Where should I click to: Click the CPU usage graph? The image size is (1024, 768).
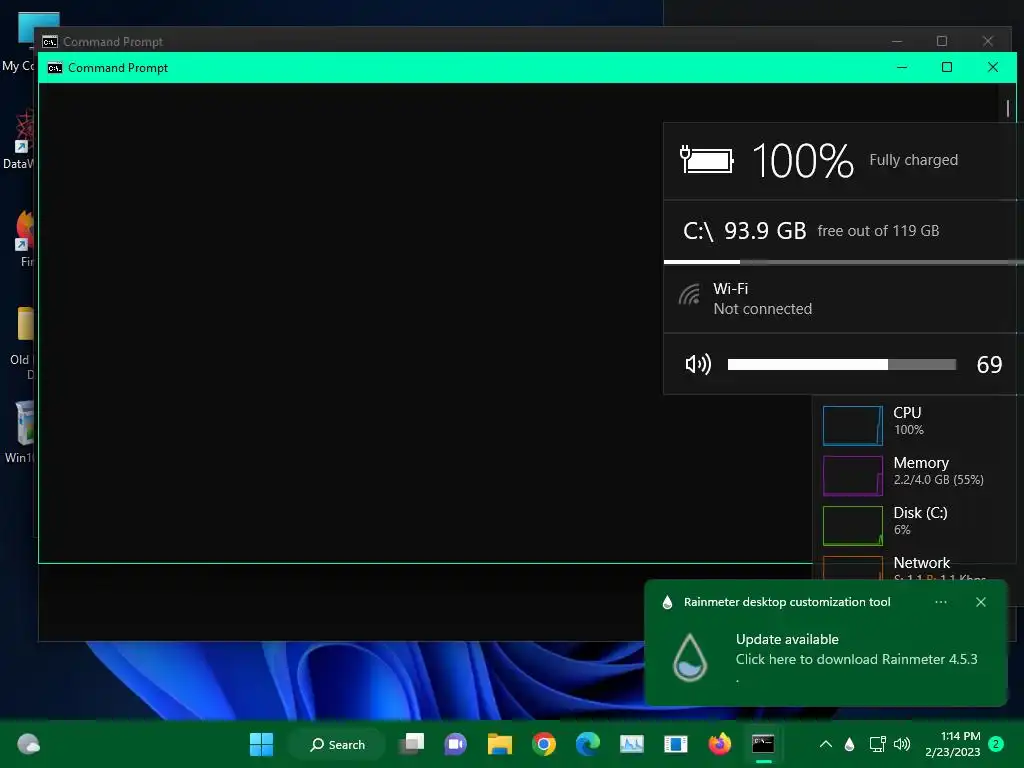pyautogui.click(x=853, y=425)
